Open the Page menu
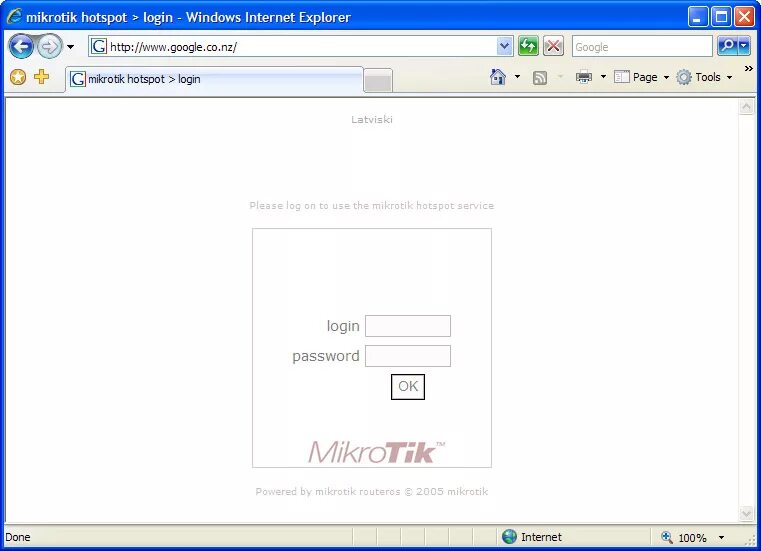The image size is (761, 551). point(641,77)
